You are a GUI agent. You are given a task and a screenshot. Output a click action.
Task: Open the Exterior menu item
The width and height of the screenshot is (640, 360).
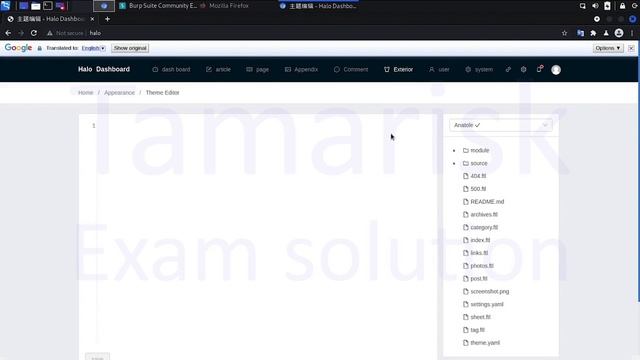pyautogui.click(x=398, y=69)
